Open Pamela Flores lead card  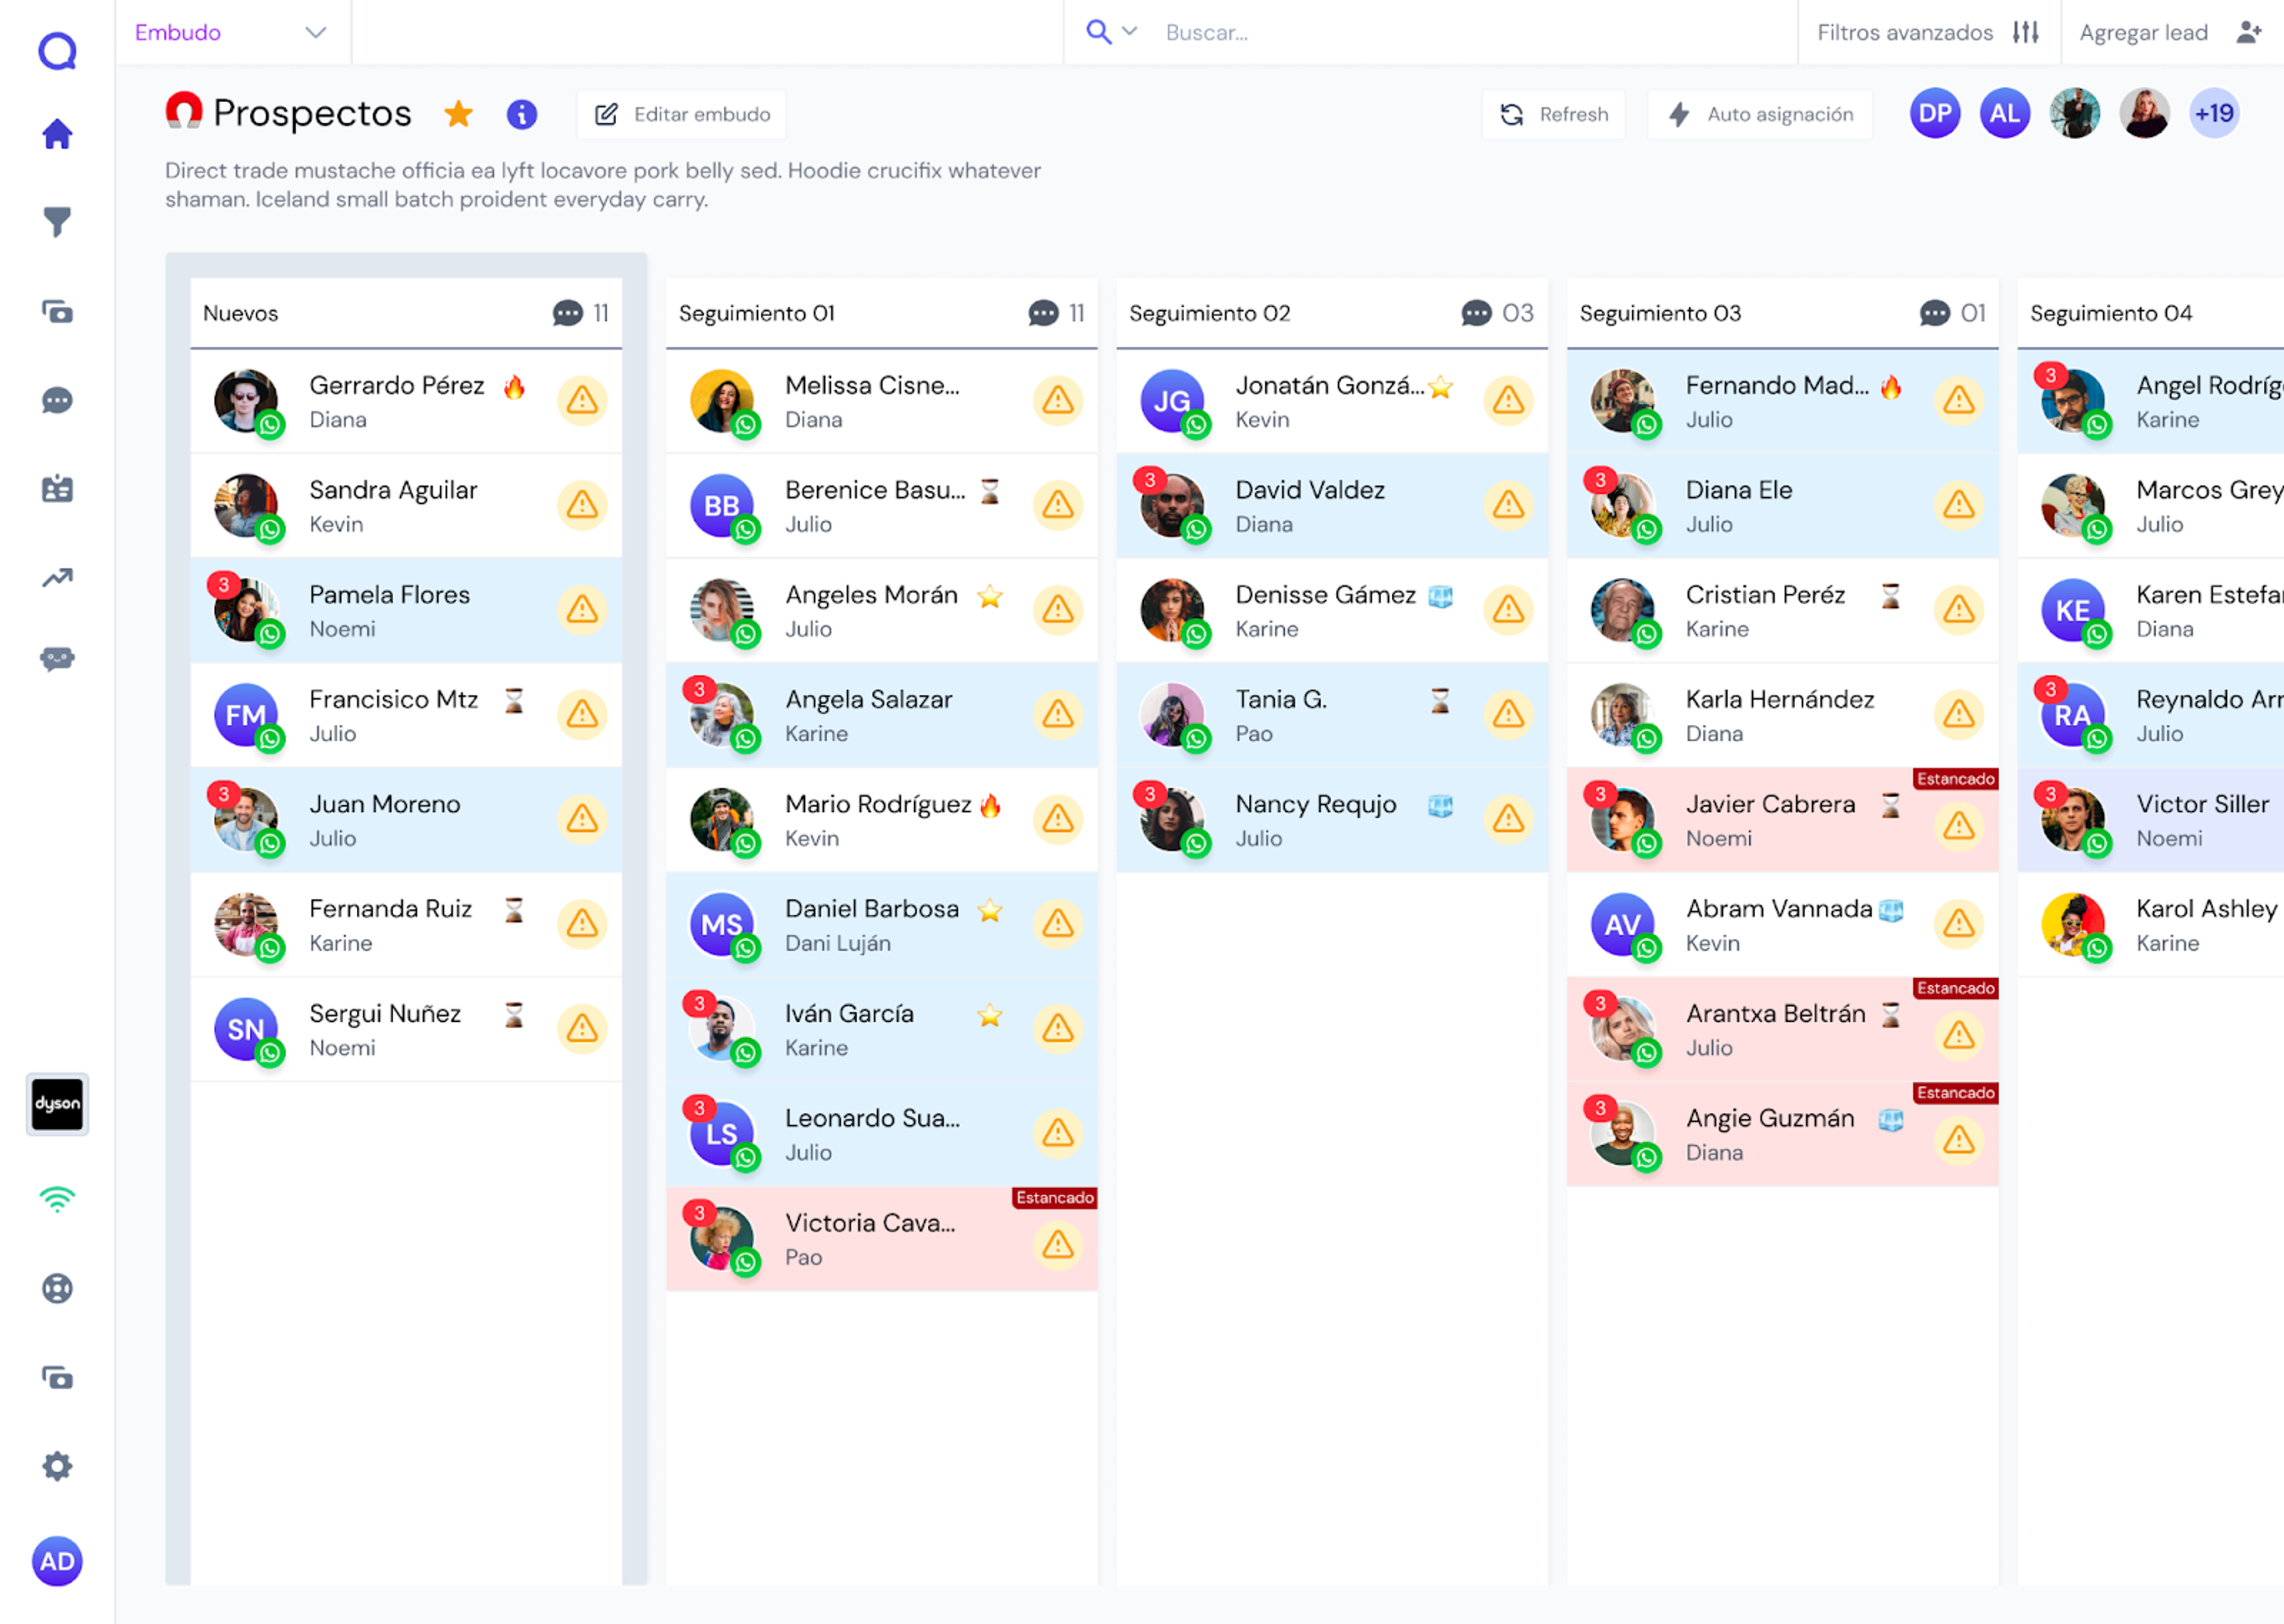click(406, 611)
